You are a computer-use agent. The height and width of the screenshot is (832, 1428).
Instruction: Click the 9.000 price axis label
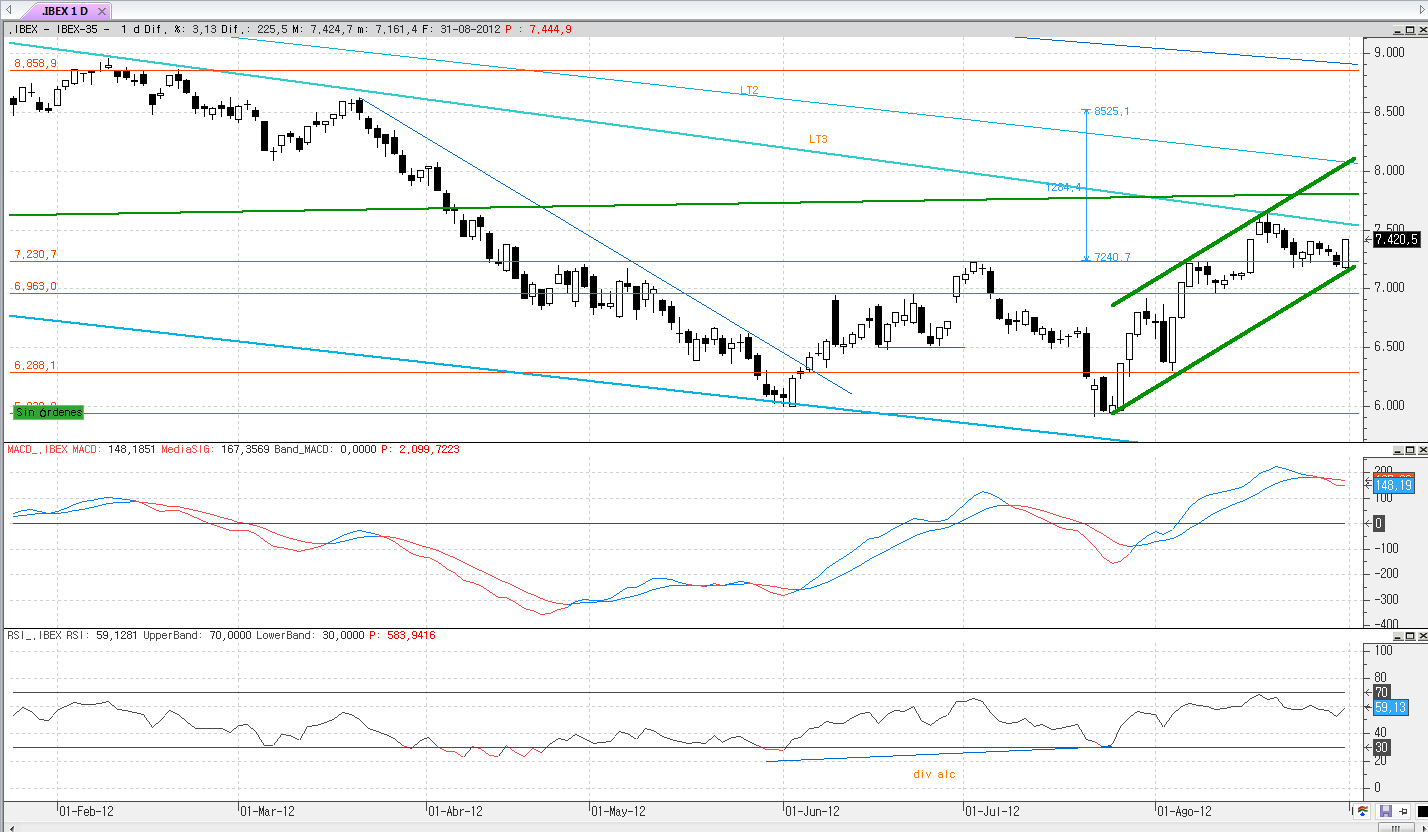tap(1391, 52)
